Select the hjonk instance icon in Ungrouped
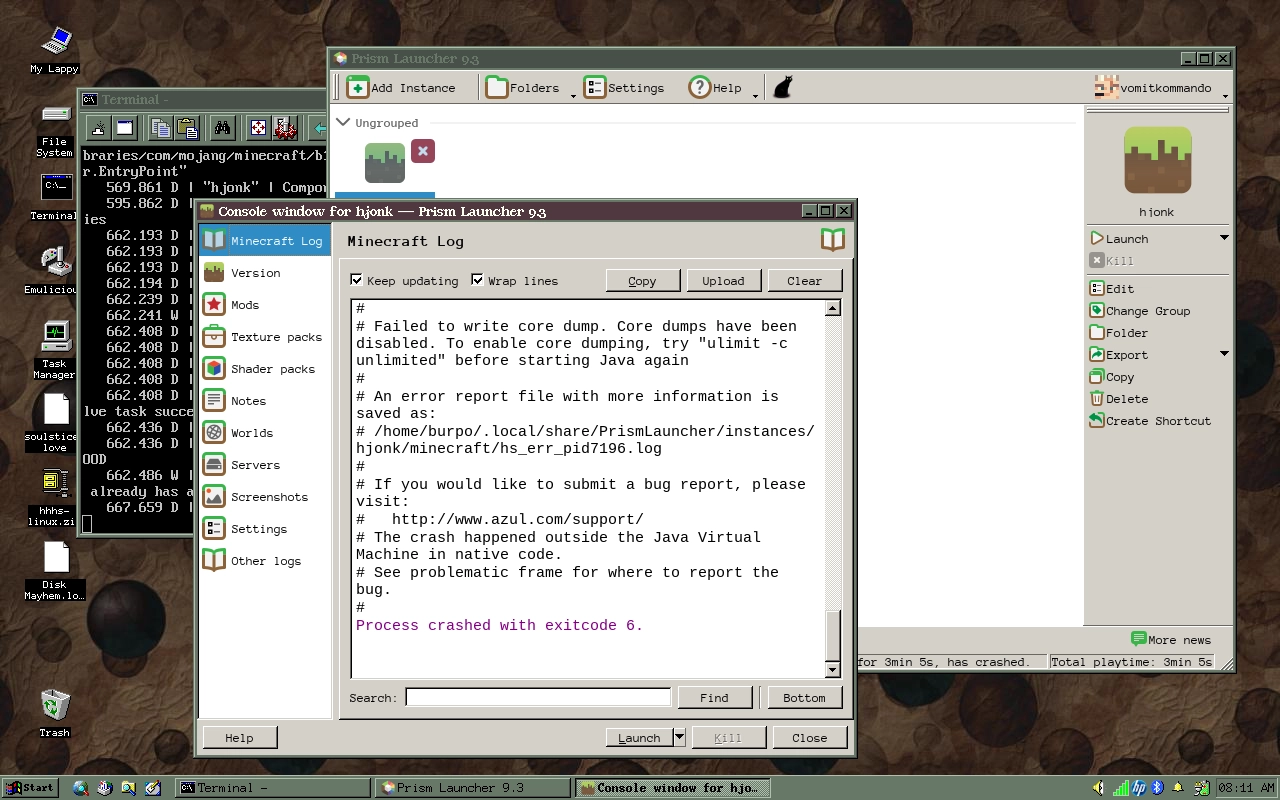The height and width of the screenshot is (800, 1280). tap(385, 163)
